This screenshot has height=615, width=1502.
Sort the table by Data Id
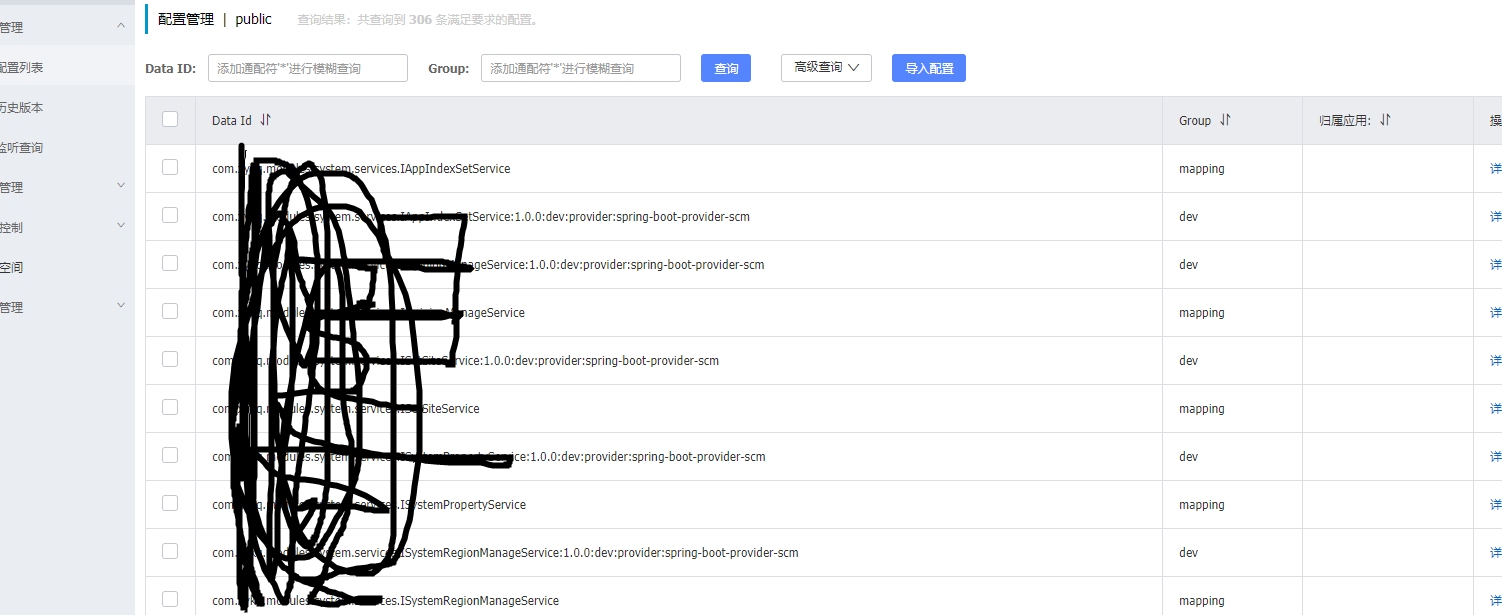265,120
